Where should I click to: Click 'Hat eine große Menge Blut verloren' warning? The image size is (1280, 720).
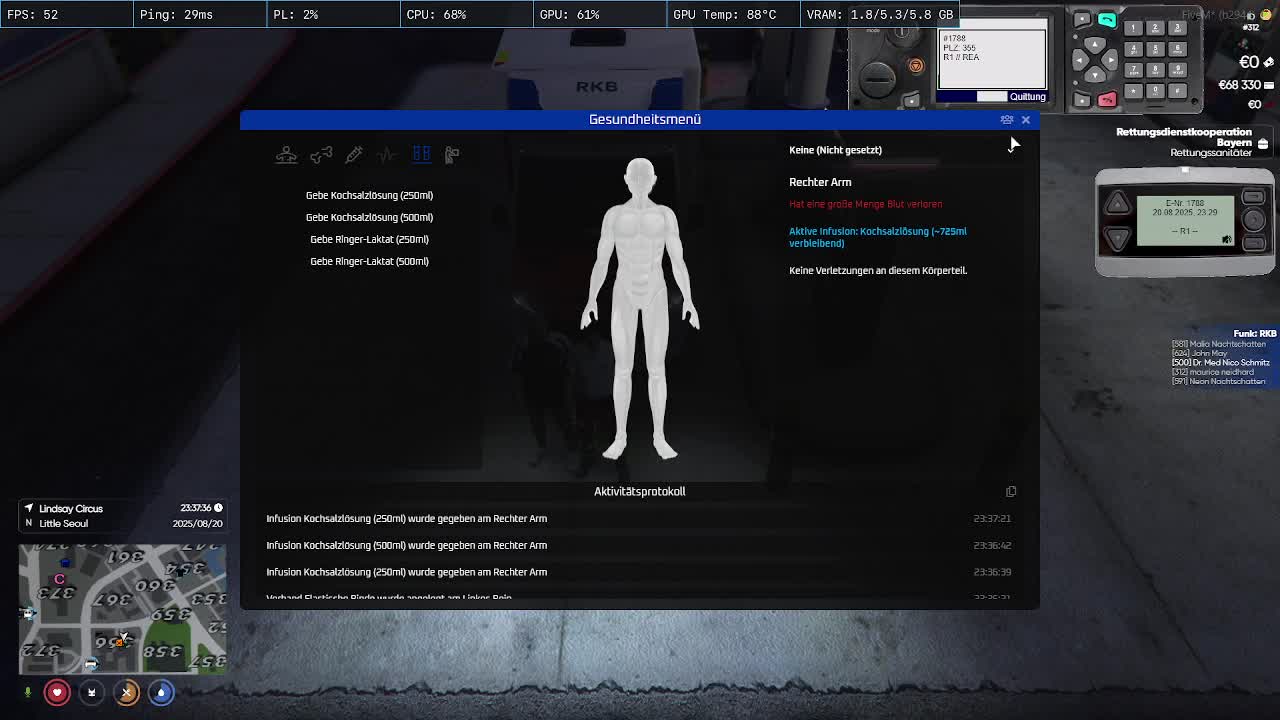tap(865, 204)
